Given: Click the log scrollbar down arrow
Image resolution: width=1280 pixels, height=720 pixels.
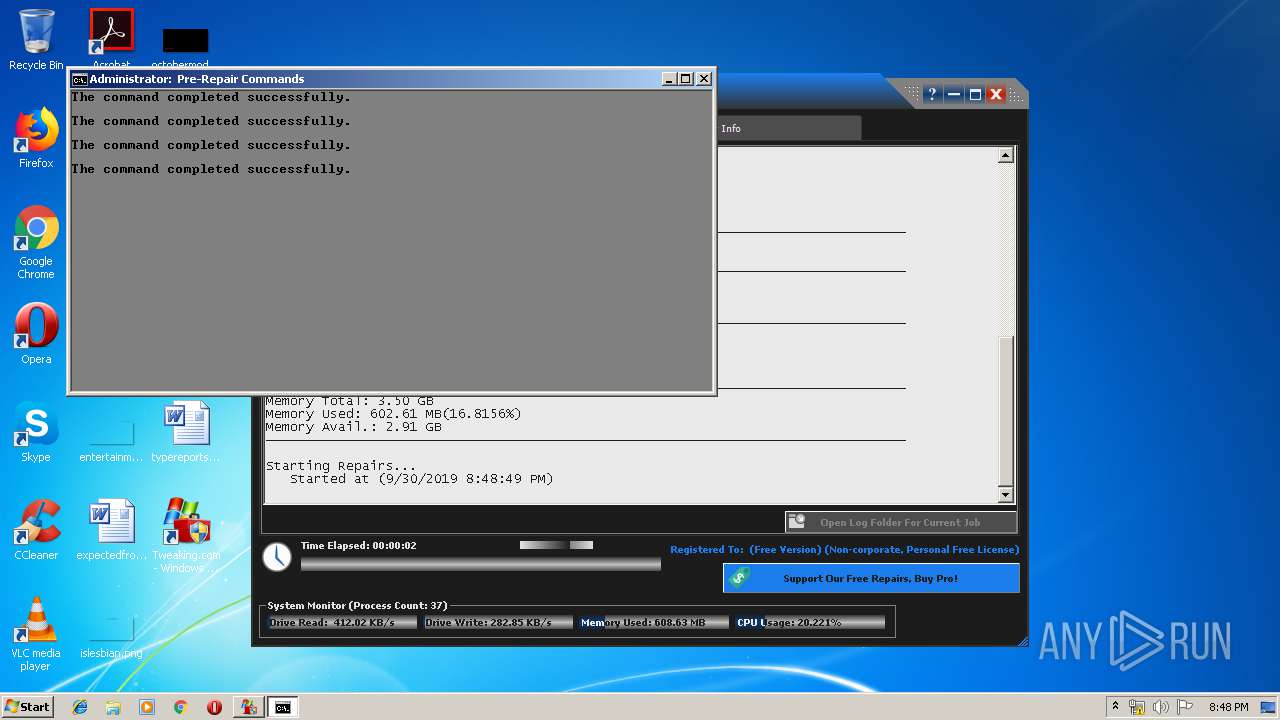Looking at the screenshot, I should pyautogui.click(x=1006, y=495).
